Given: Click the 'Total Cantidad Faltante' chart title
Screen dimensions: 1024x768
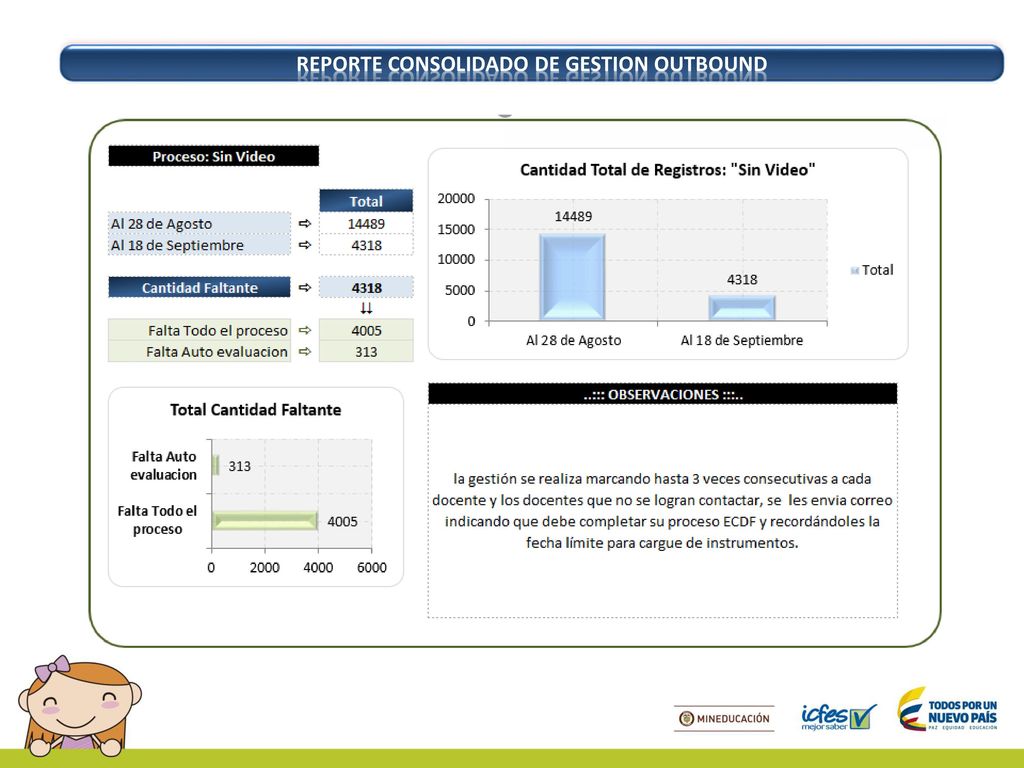Looking at the screenshot, I should coord(255,409).
